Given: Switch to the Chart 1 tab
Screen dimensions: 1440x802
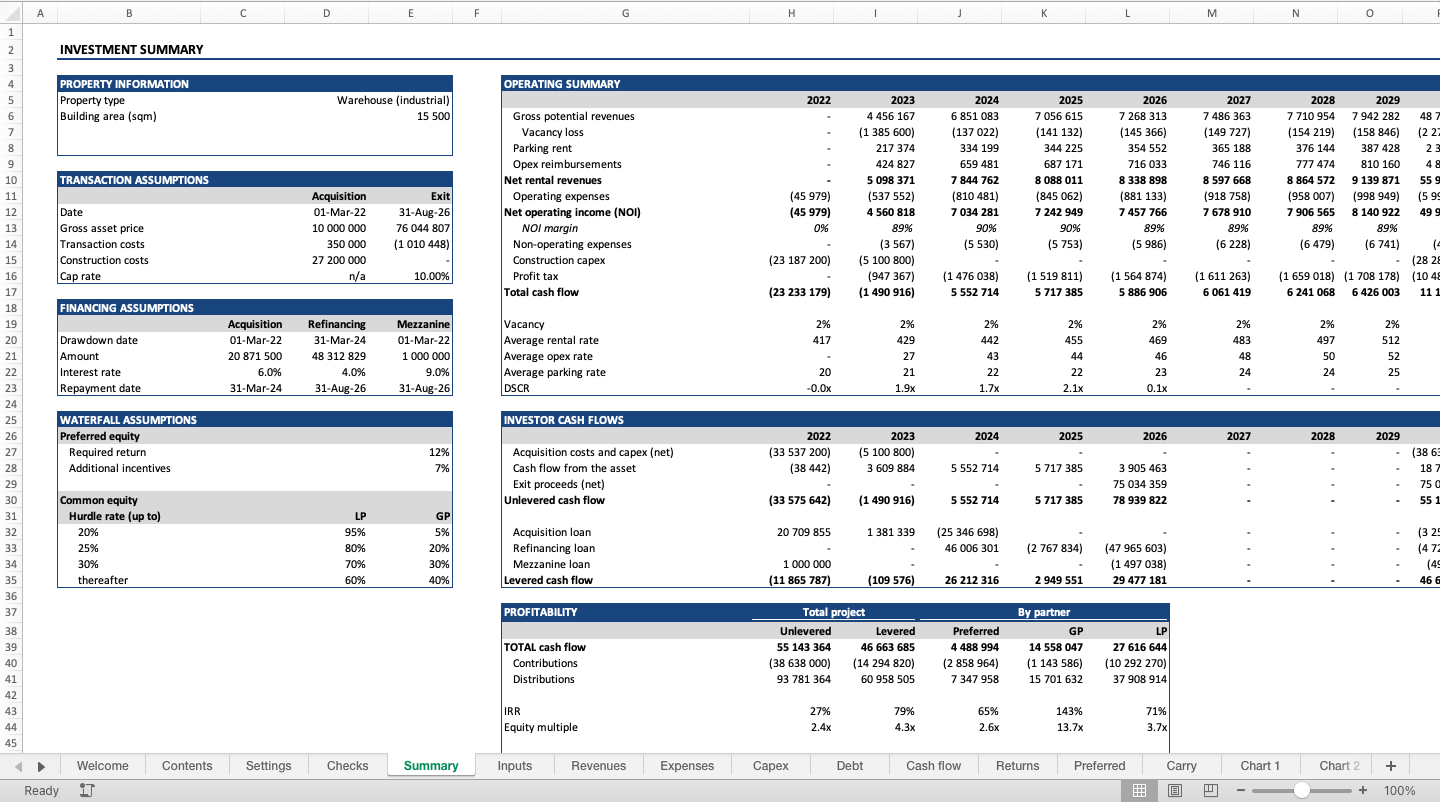Looking at the screenshot, I should [x=1260, y=765].
